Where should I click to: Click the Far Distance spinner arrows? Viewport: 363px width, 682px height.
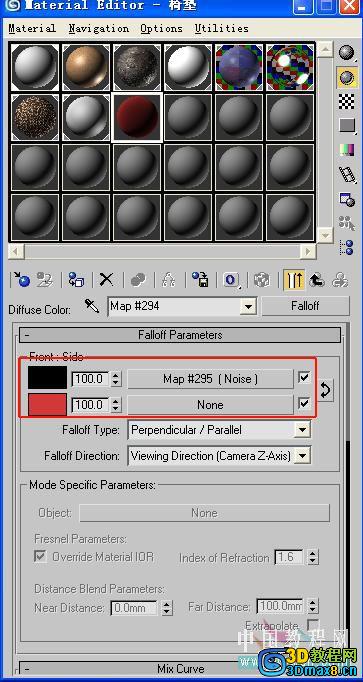coord(313,606)
